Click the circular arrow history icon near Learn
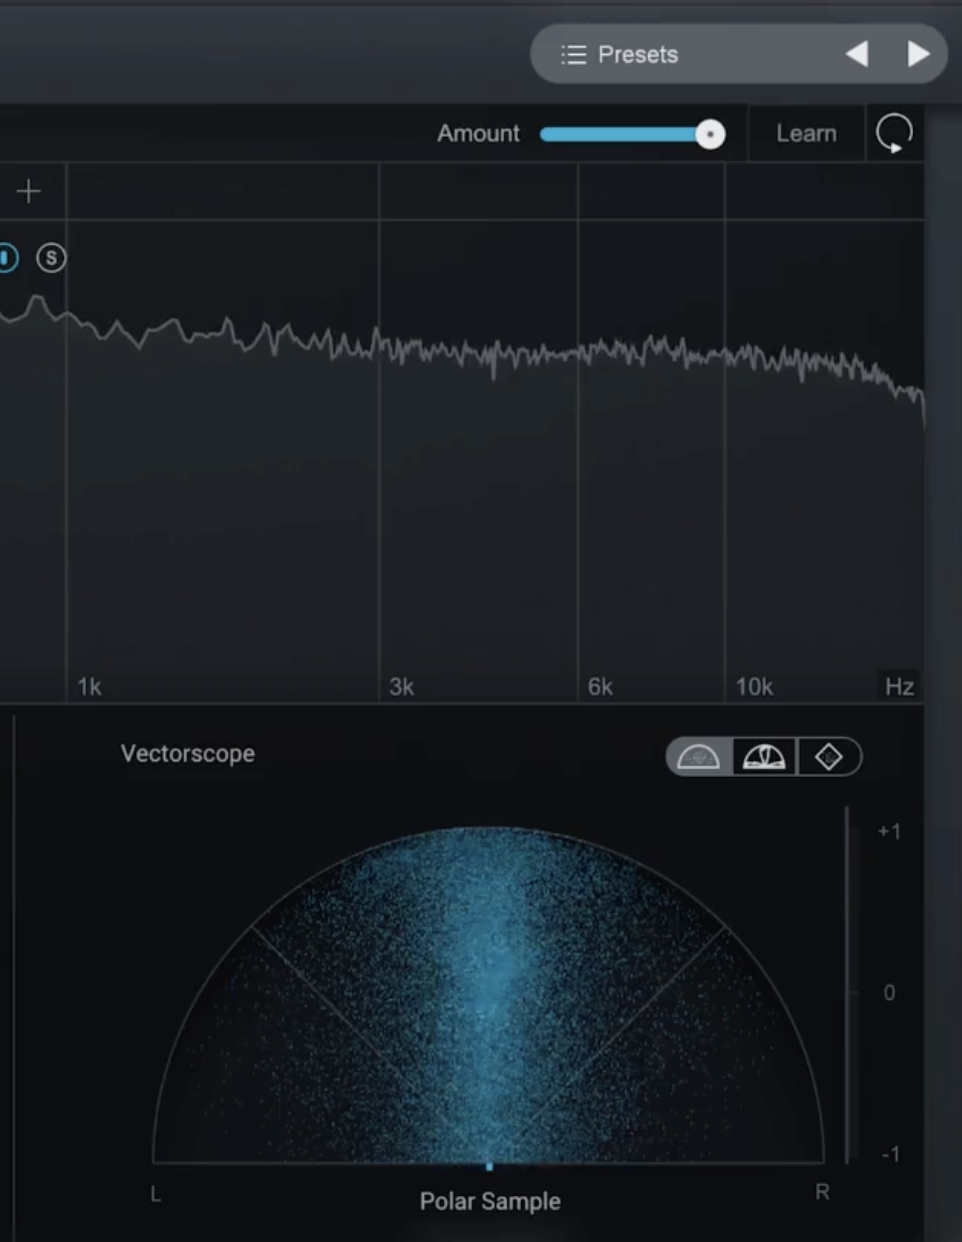 click(895, 133)
